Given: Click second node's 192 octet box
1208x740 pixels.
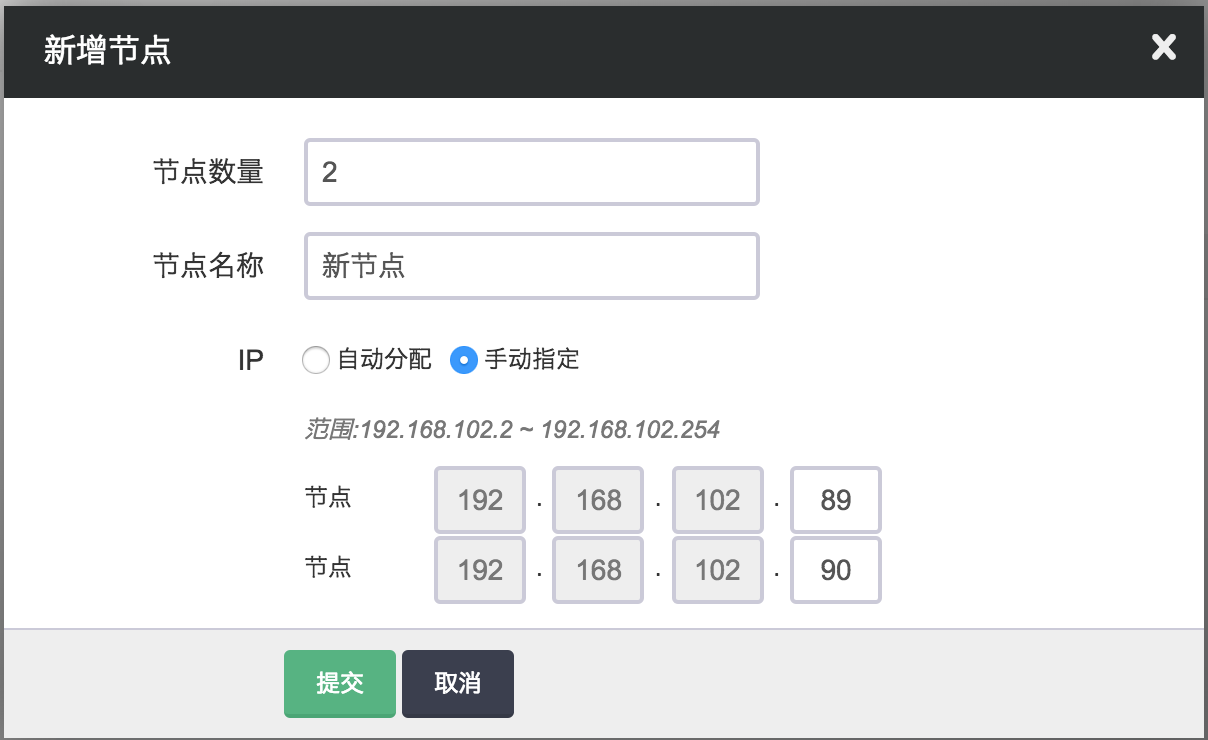Looking at the screenshot, I should [x=480, y=570].
